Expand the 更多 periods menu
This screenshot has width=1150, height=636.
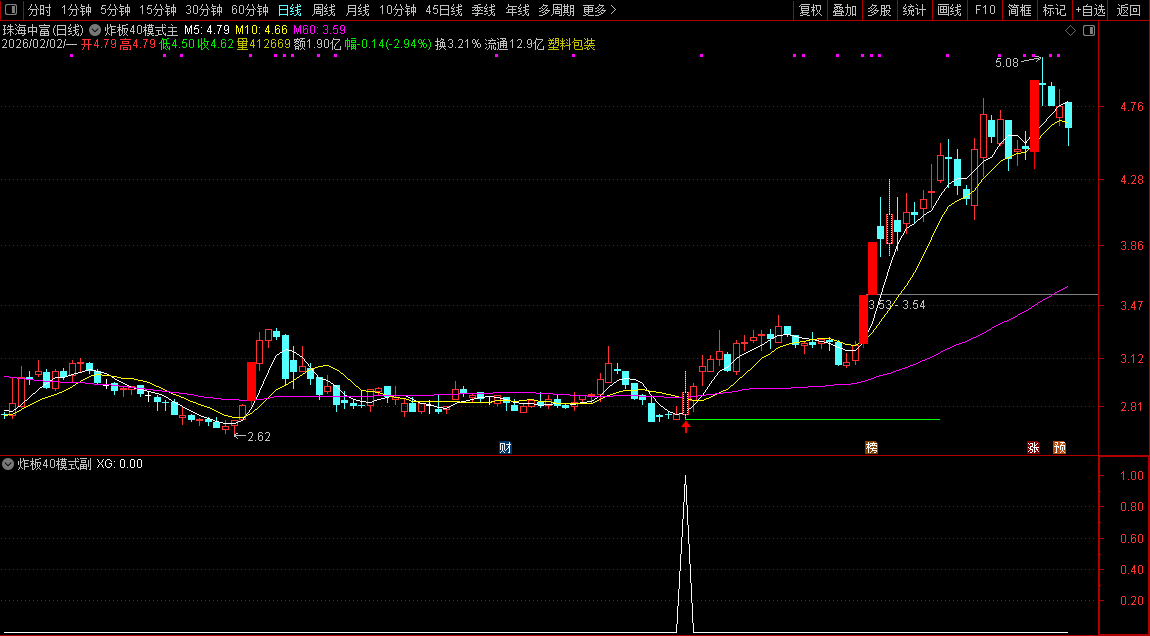pos(599,10)
